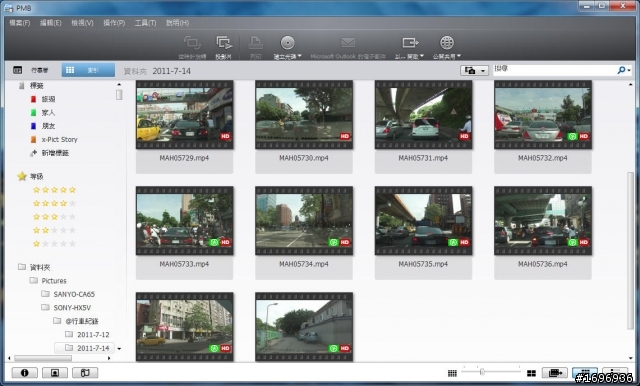The image size is (640, 386).
Task: Click inside the search field
Action: coord(553,69)
